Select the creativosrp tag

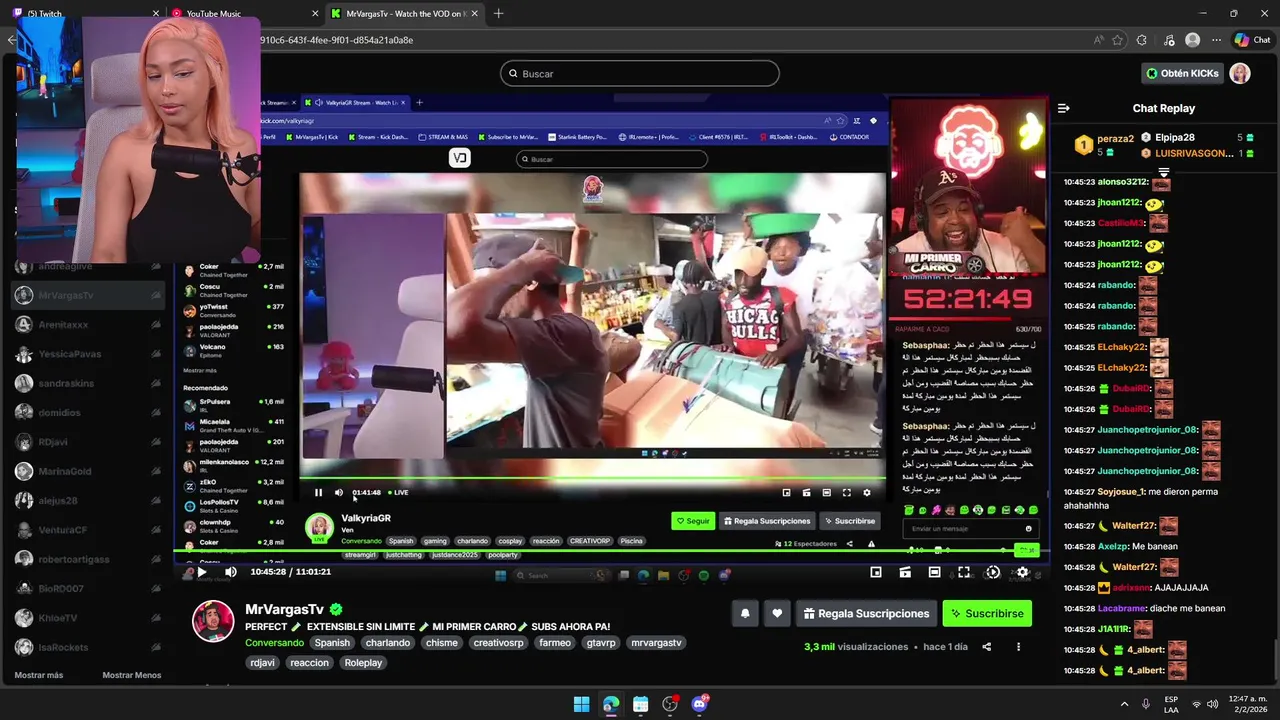[499, 643]
